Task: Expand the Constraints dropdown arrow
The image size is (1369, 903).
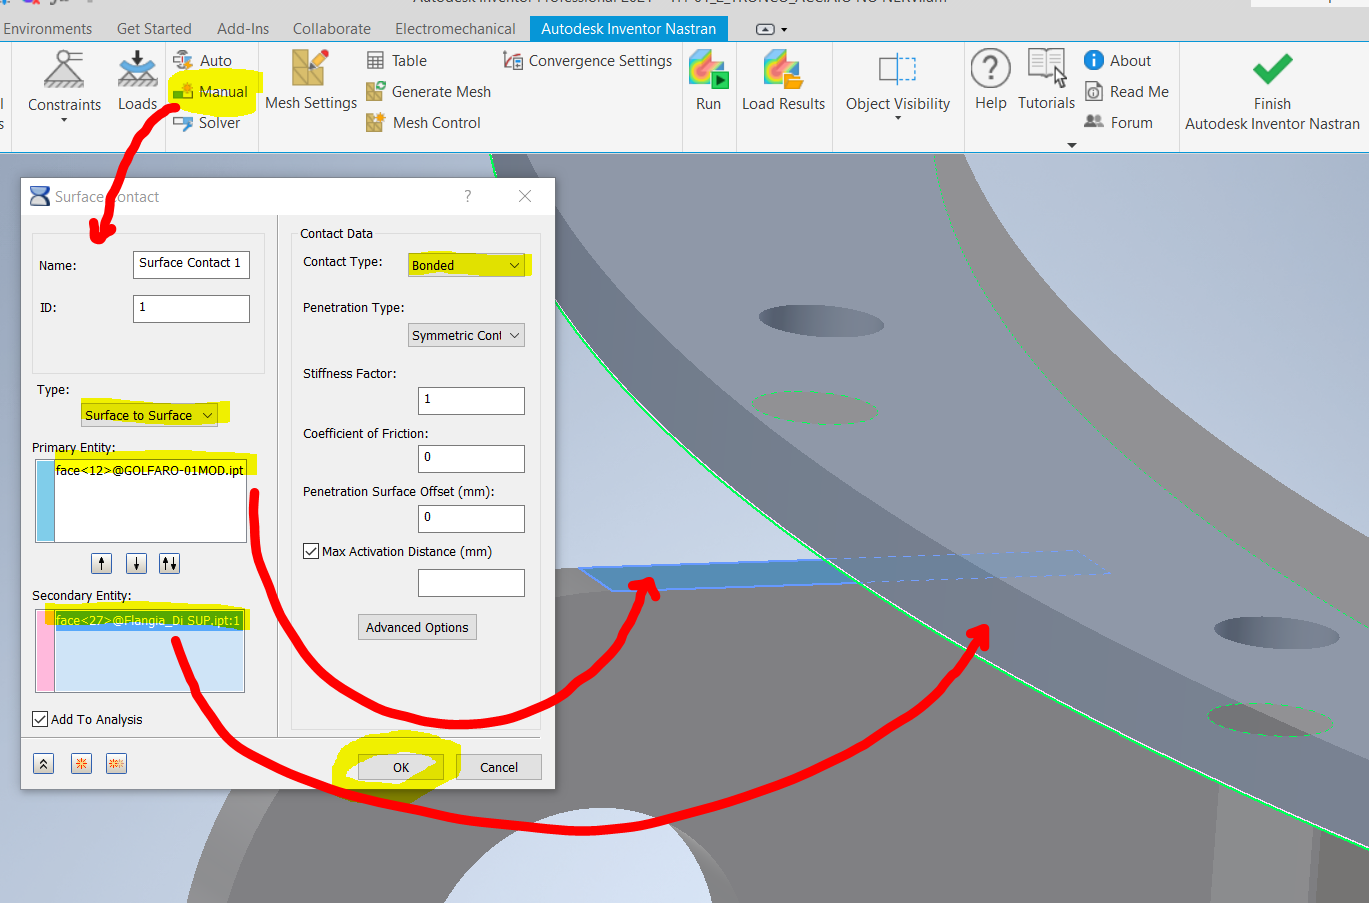Action: point(64,120)
